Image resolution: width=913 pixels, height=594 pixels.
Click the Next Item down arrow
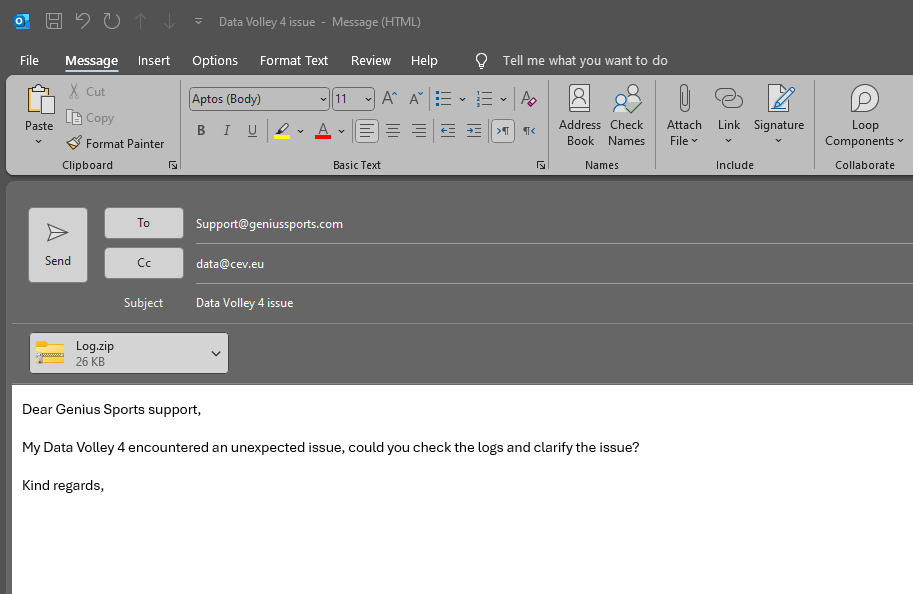tap(169, 22)
